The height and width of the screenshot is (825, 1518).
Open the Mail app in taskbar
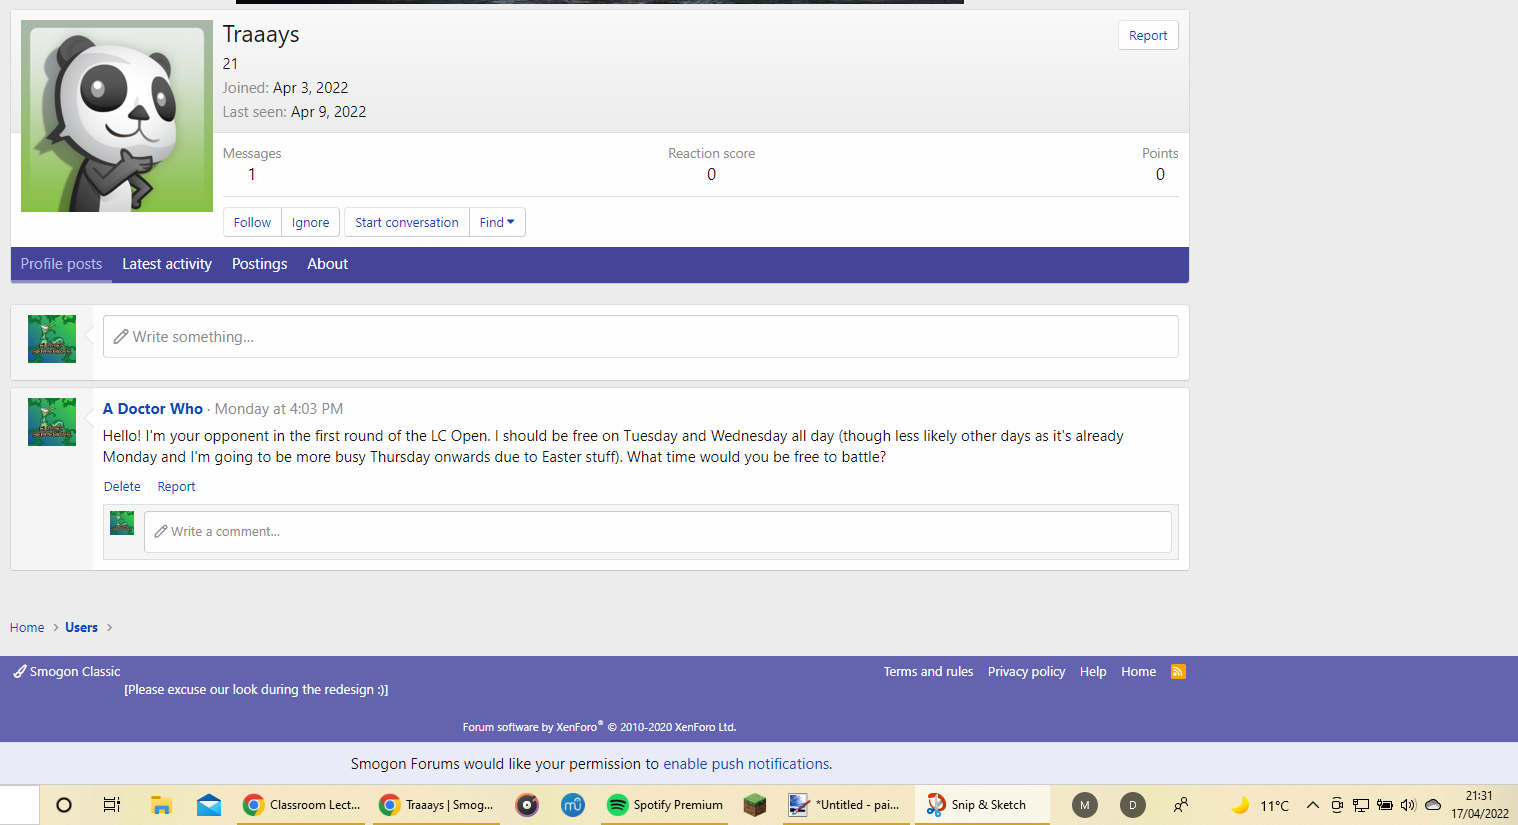tap(209, 805)
